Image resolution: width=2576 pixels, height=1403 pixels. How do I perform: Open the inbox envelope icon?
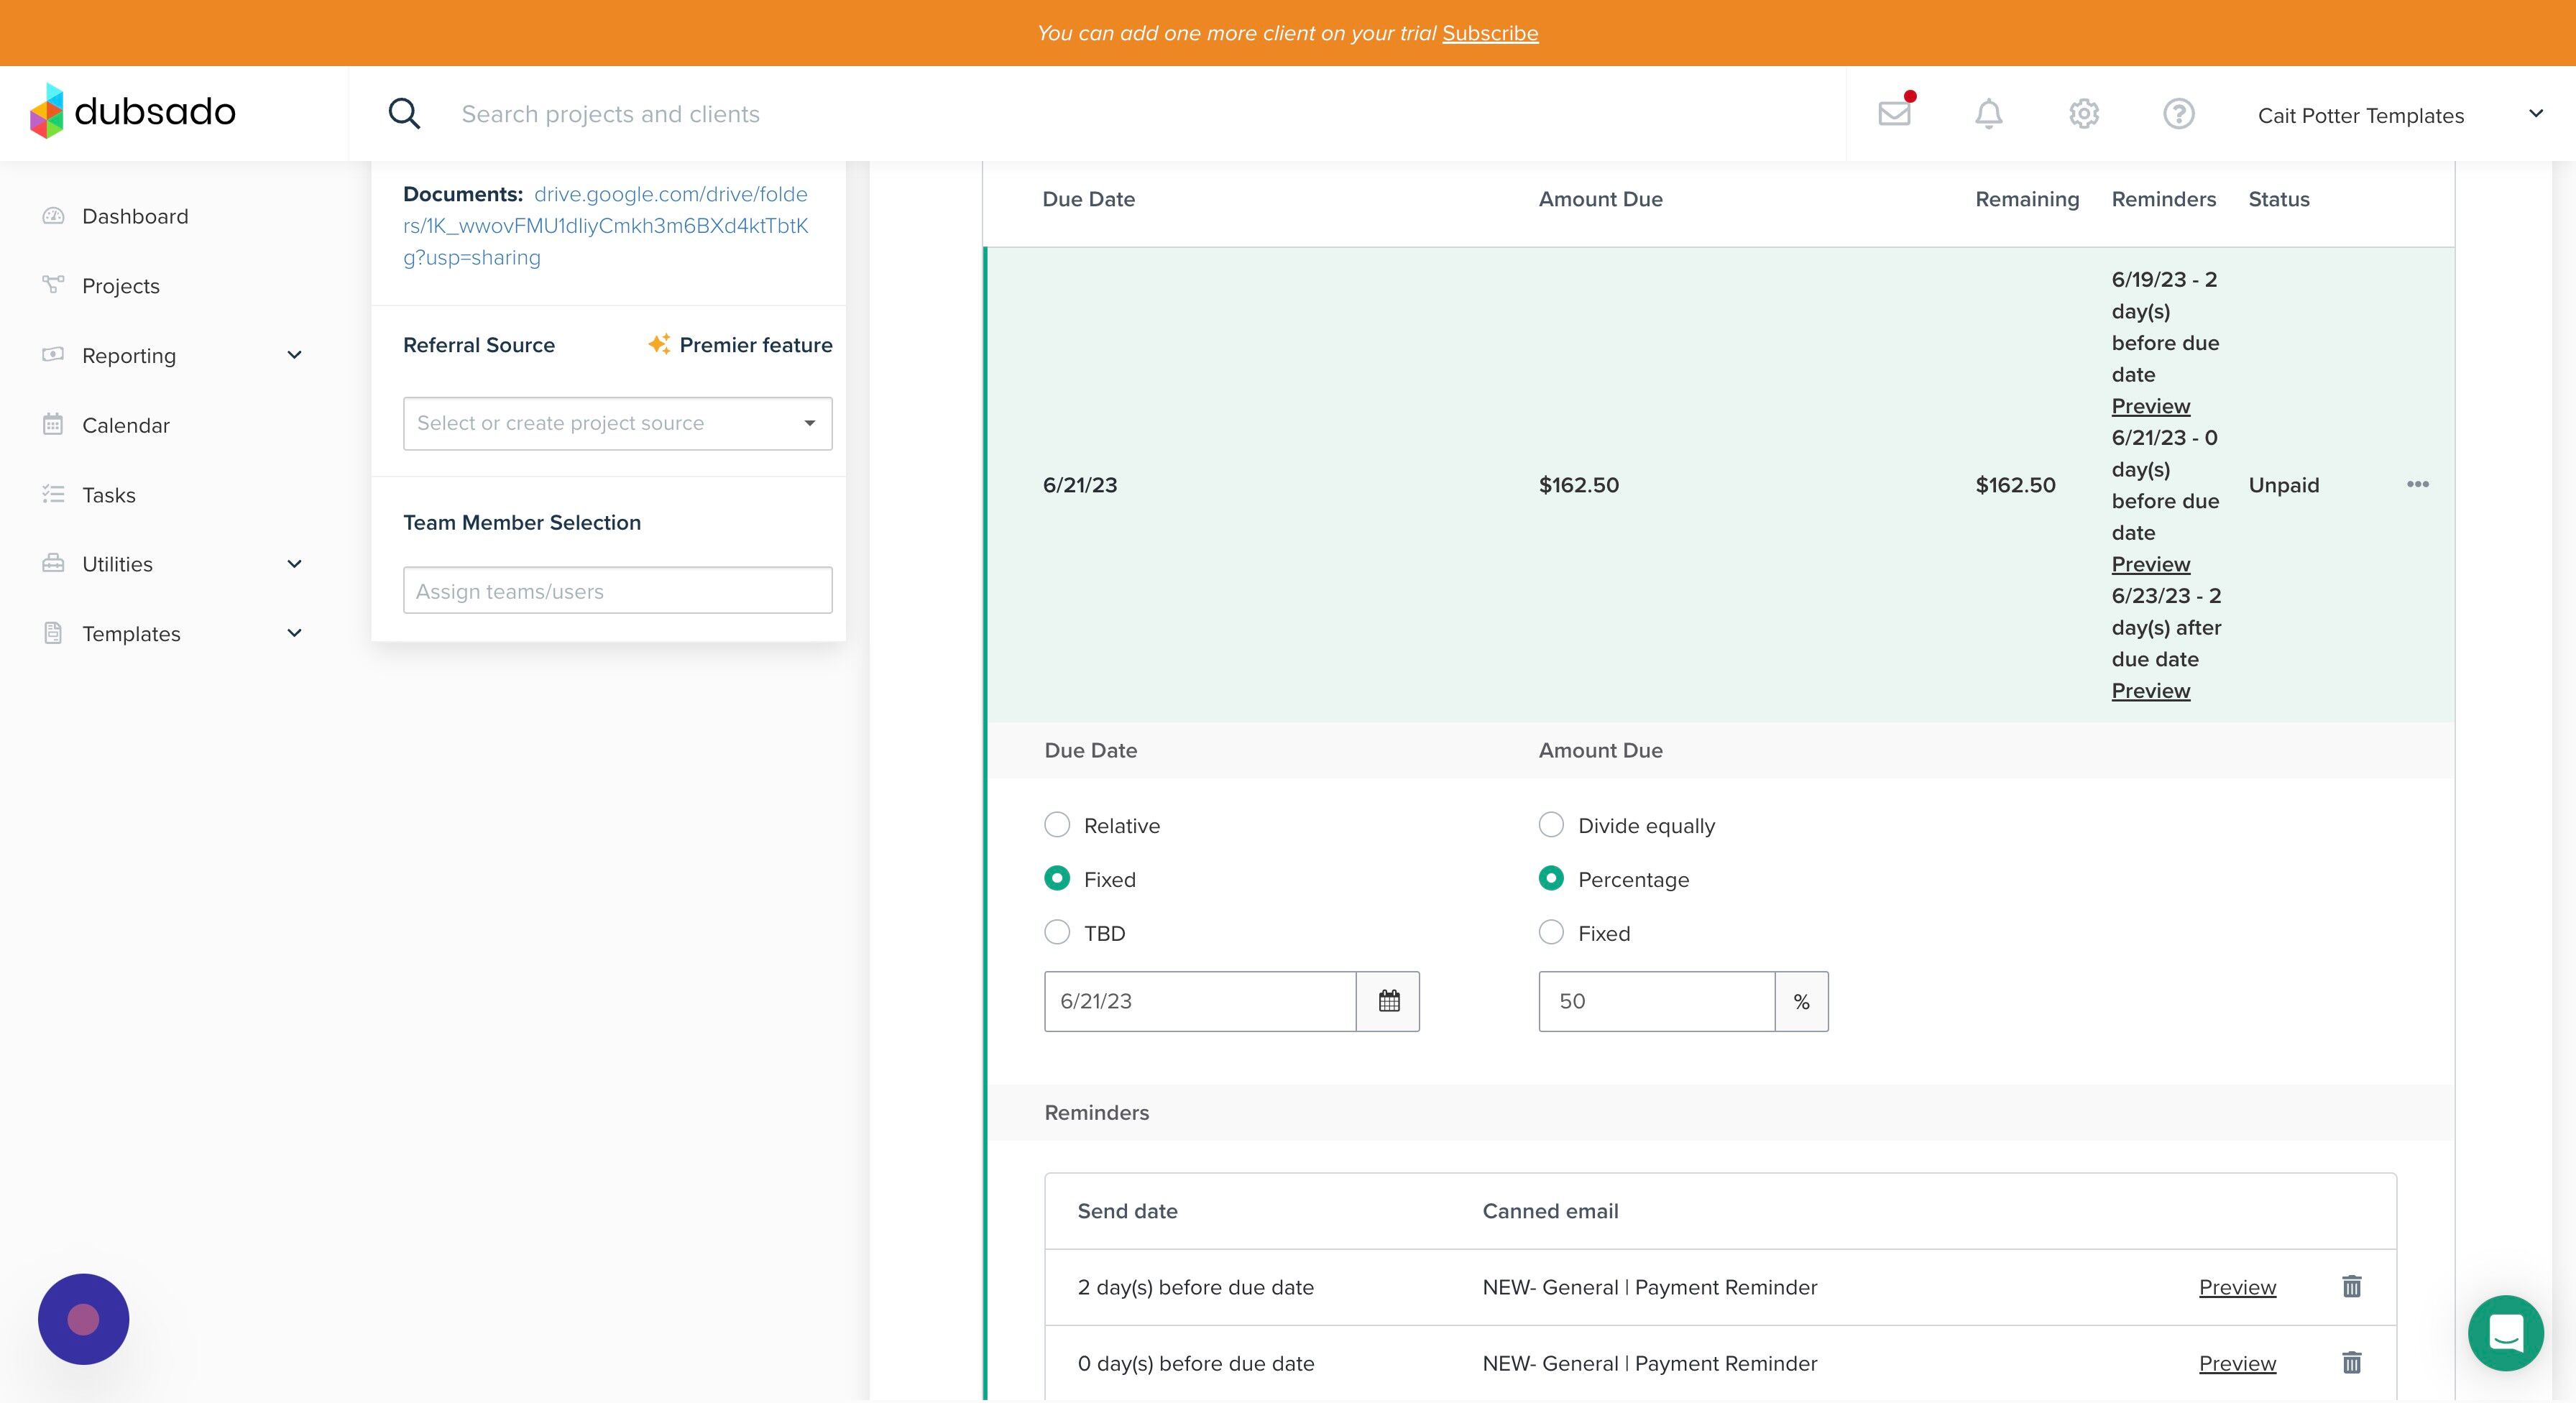[1894, 114]
